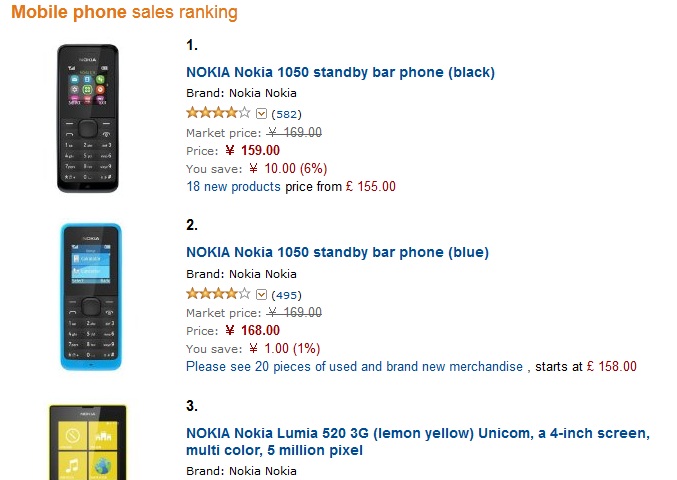677x480 pixels.
Task: Open blue Nokia 1050 product image
Action: pyautogui.click(x=88, y=296)
